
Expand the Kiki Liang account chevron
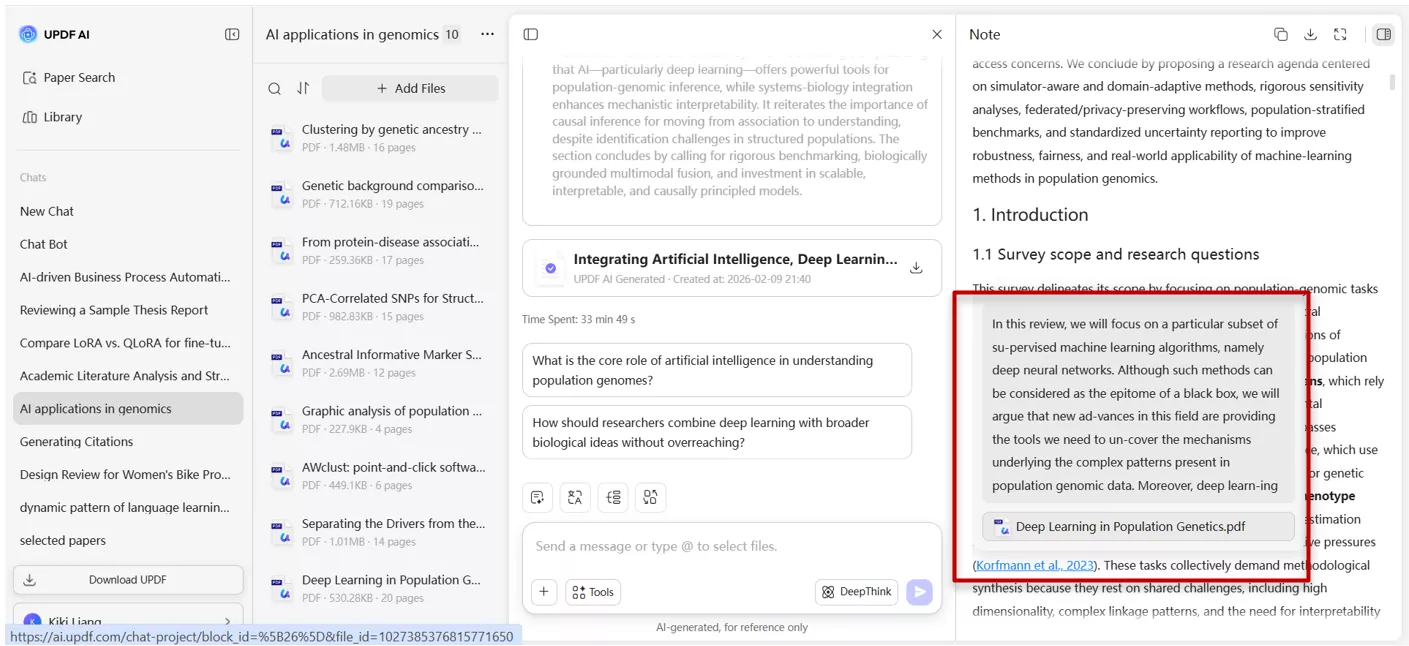(227, 620)
